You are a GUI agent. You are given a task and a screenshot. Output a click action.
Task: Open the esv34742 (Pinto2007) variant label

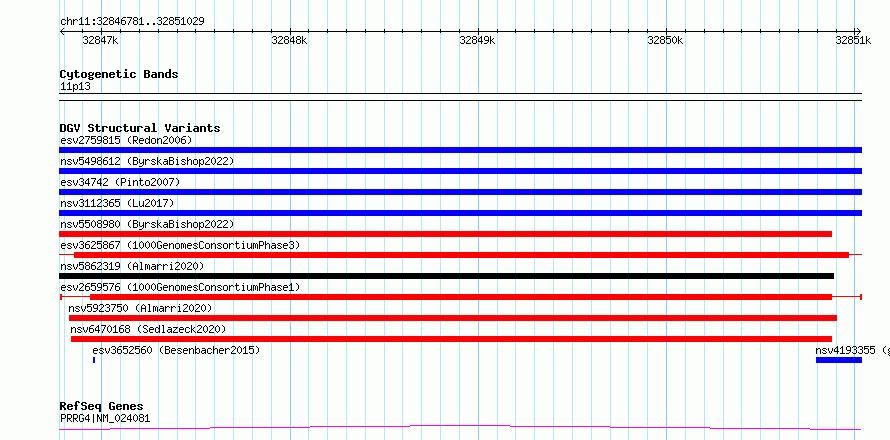coord(120,182)
